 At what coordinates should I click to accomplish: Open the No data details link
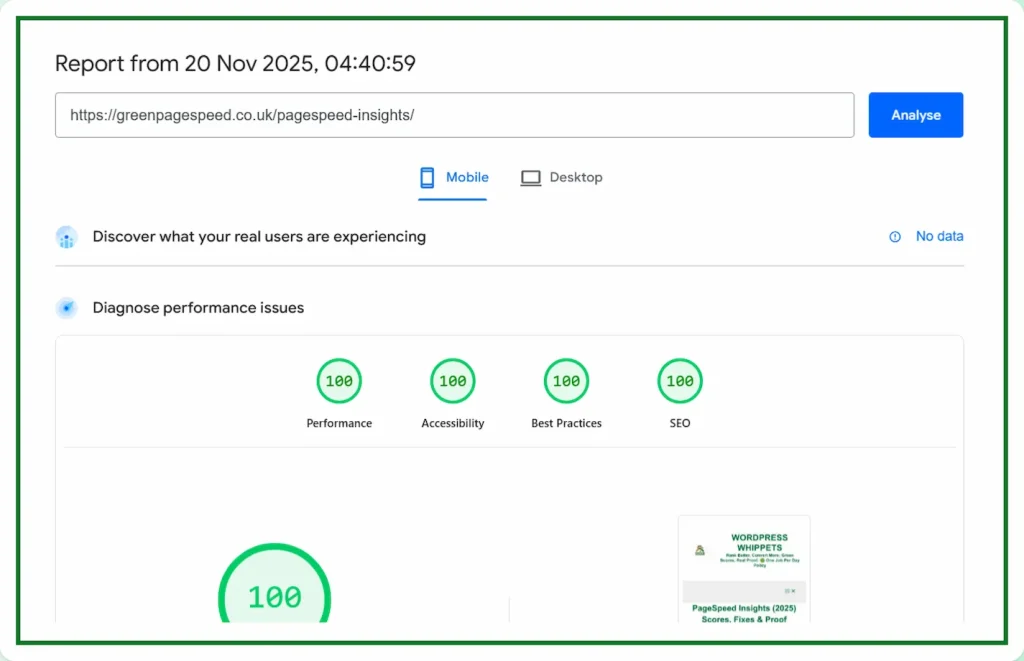tap(939, 236)
